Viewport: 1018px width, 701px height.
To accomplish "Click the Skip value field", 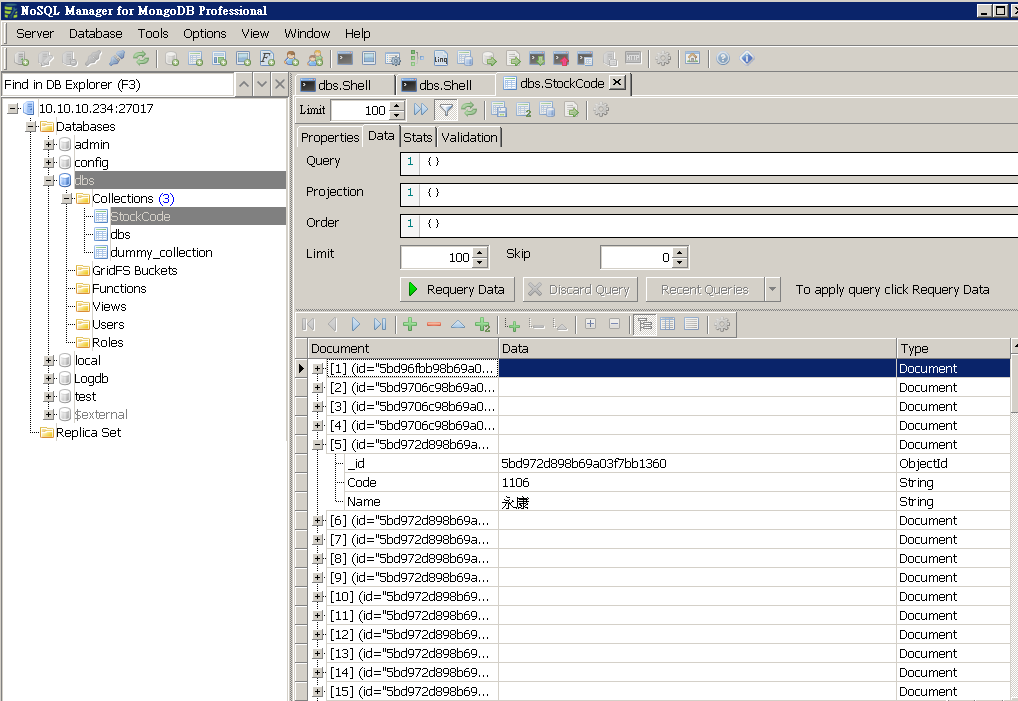I will click(x=637, y=258).
